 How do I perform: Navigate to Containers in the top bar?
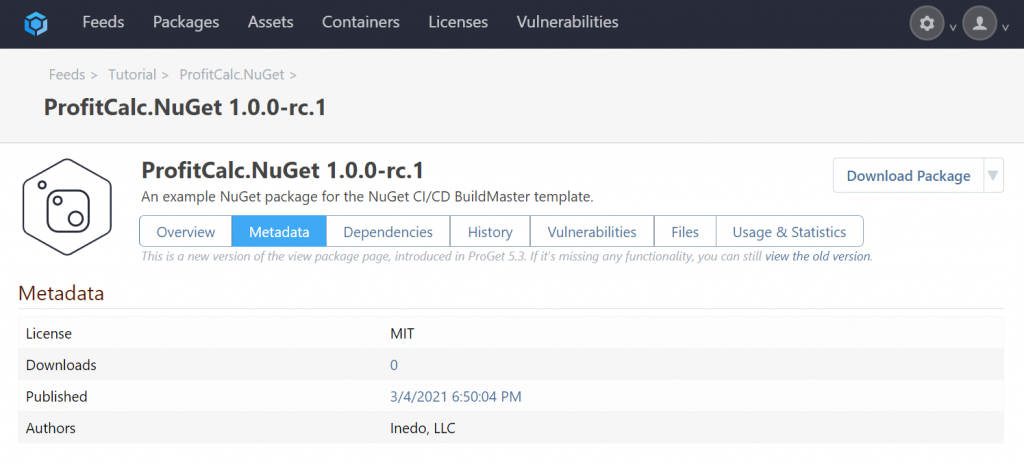[361, 22]
